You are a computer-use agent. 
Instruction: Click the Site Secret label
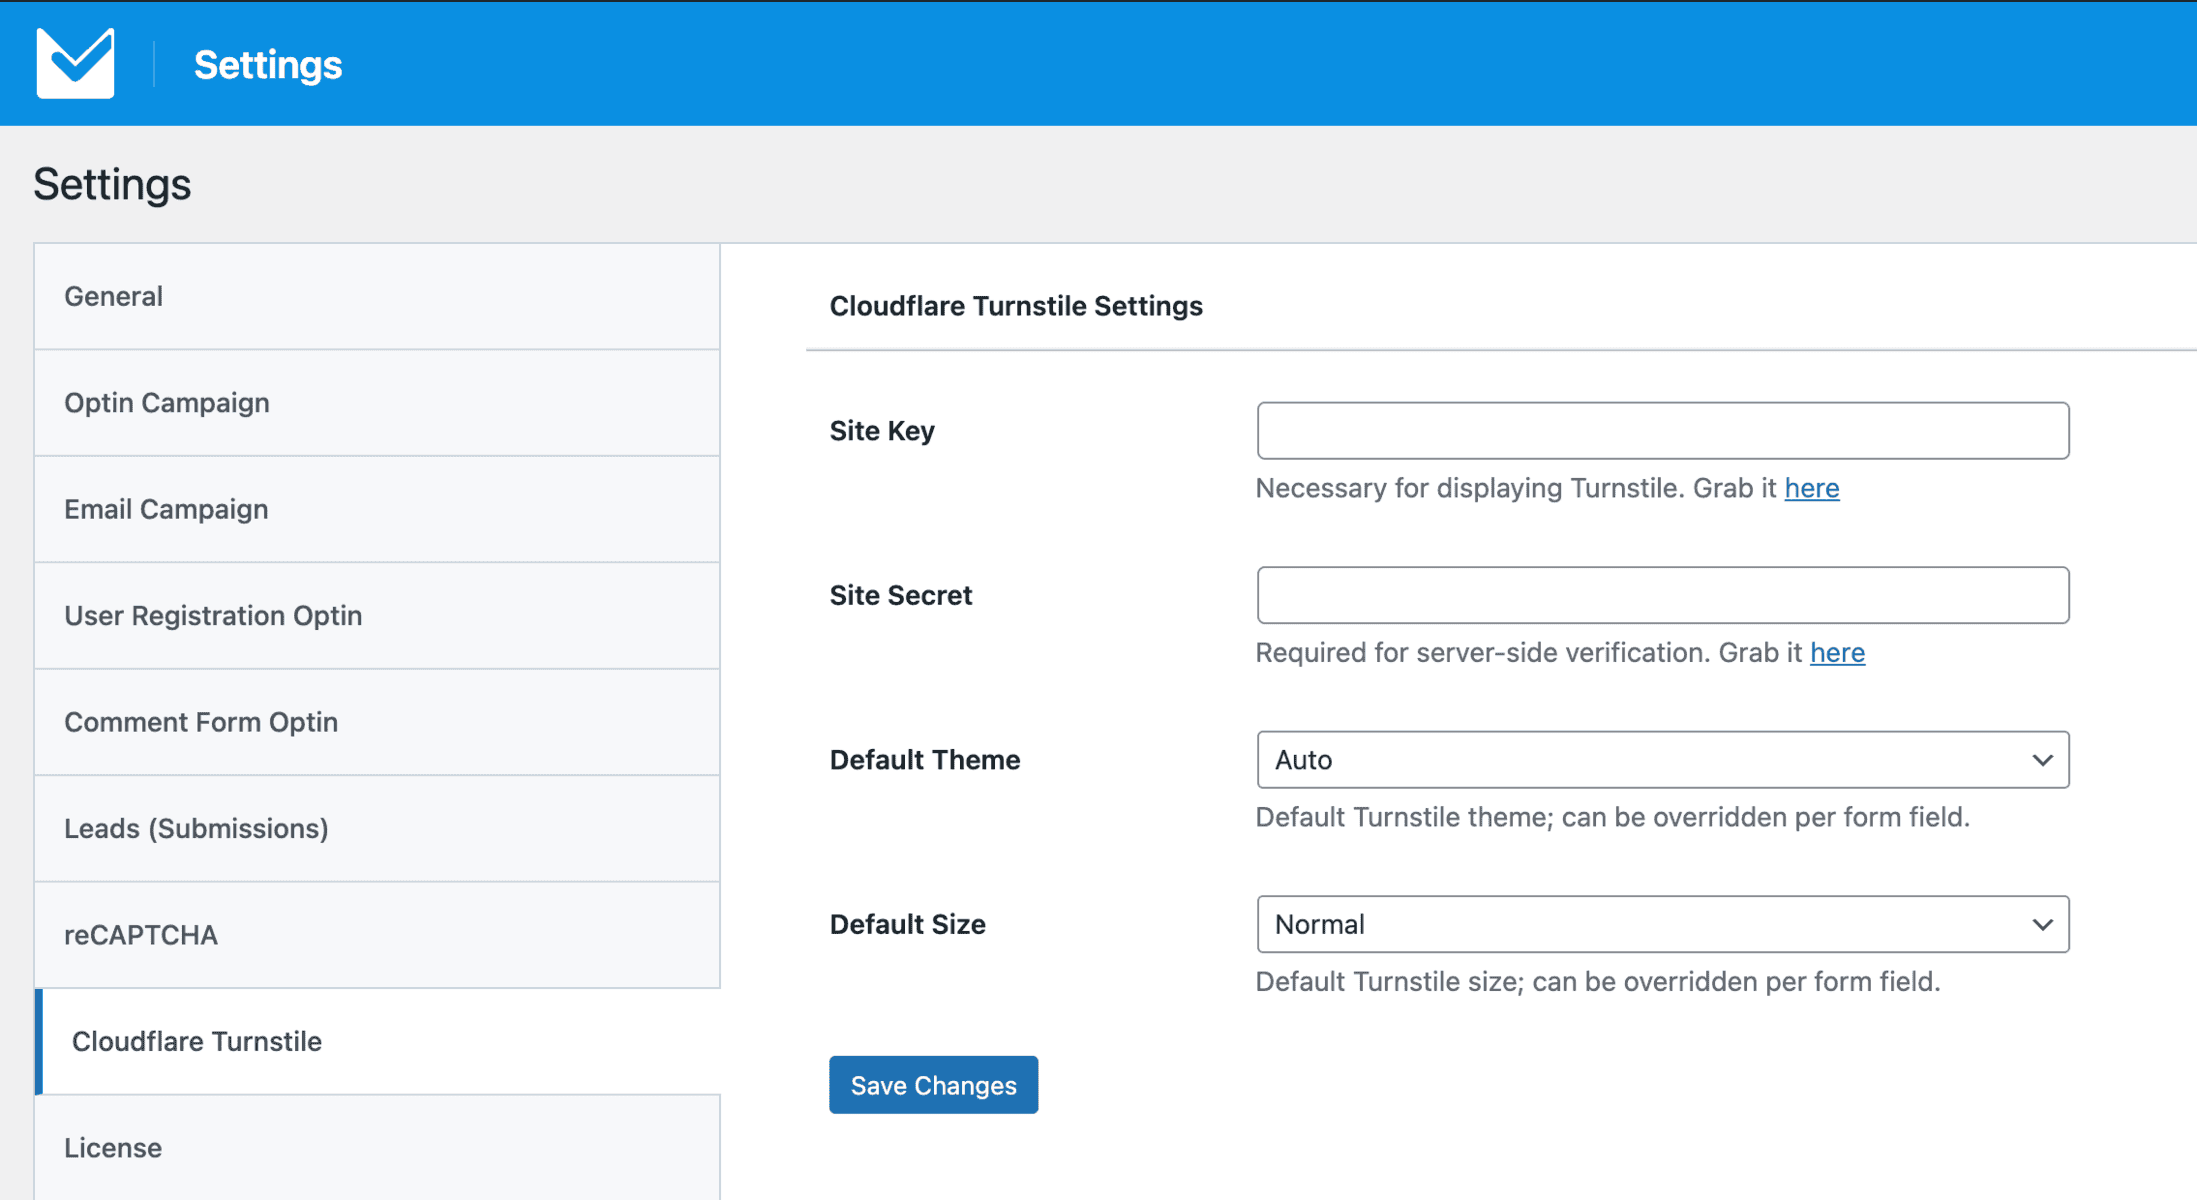pyautogui.click(x=901, y=595)
